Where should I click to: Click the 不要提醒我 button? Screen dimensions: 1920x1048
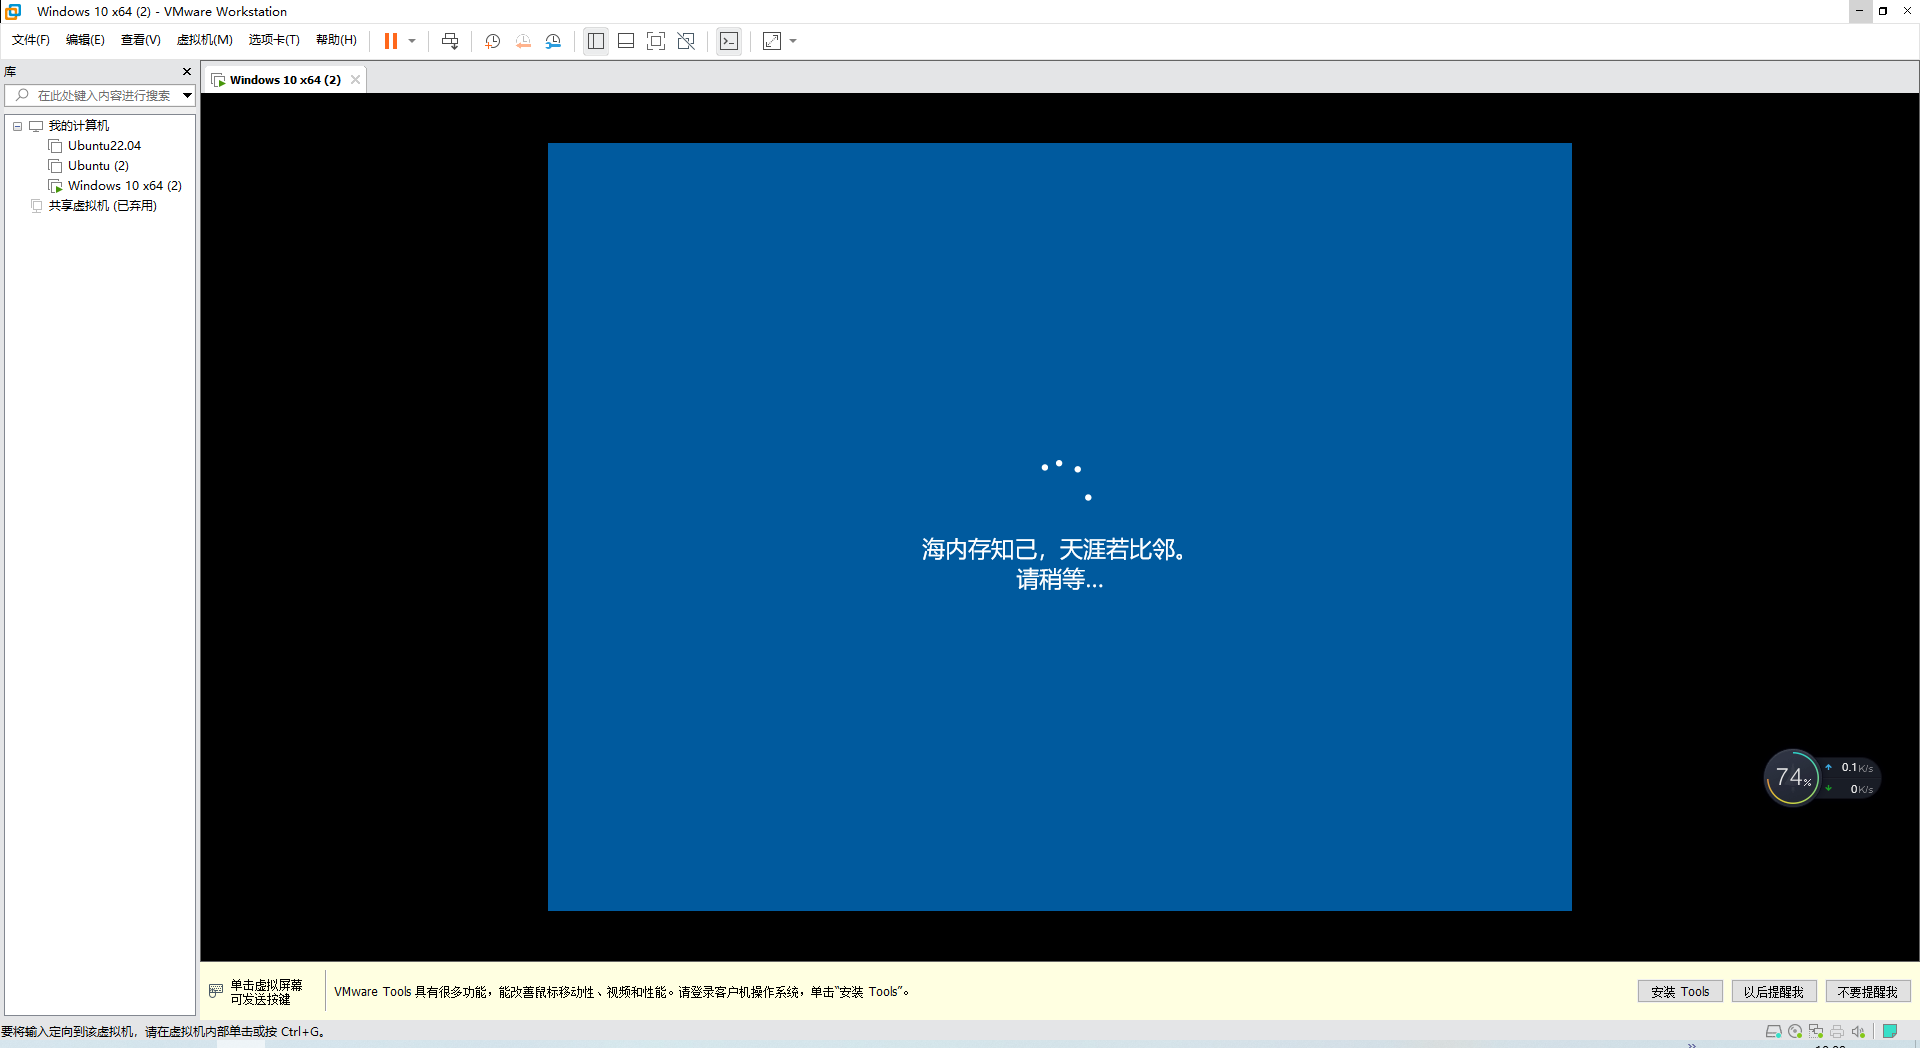click(1867, 992)
